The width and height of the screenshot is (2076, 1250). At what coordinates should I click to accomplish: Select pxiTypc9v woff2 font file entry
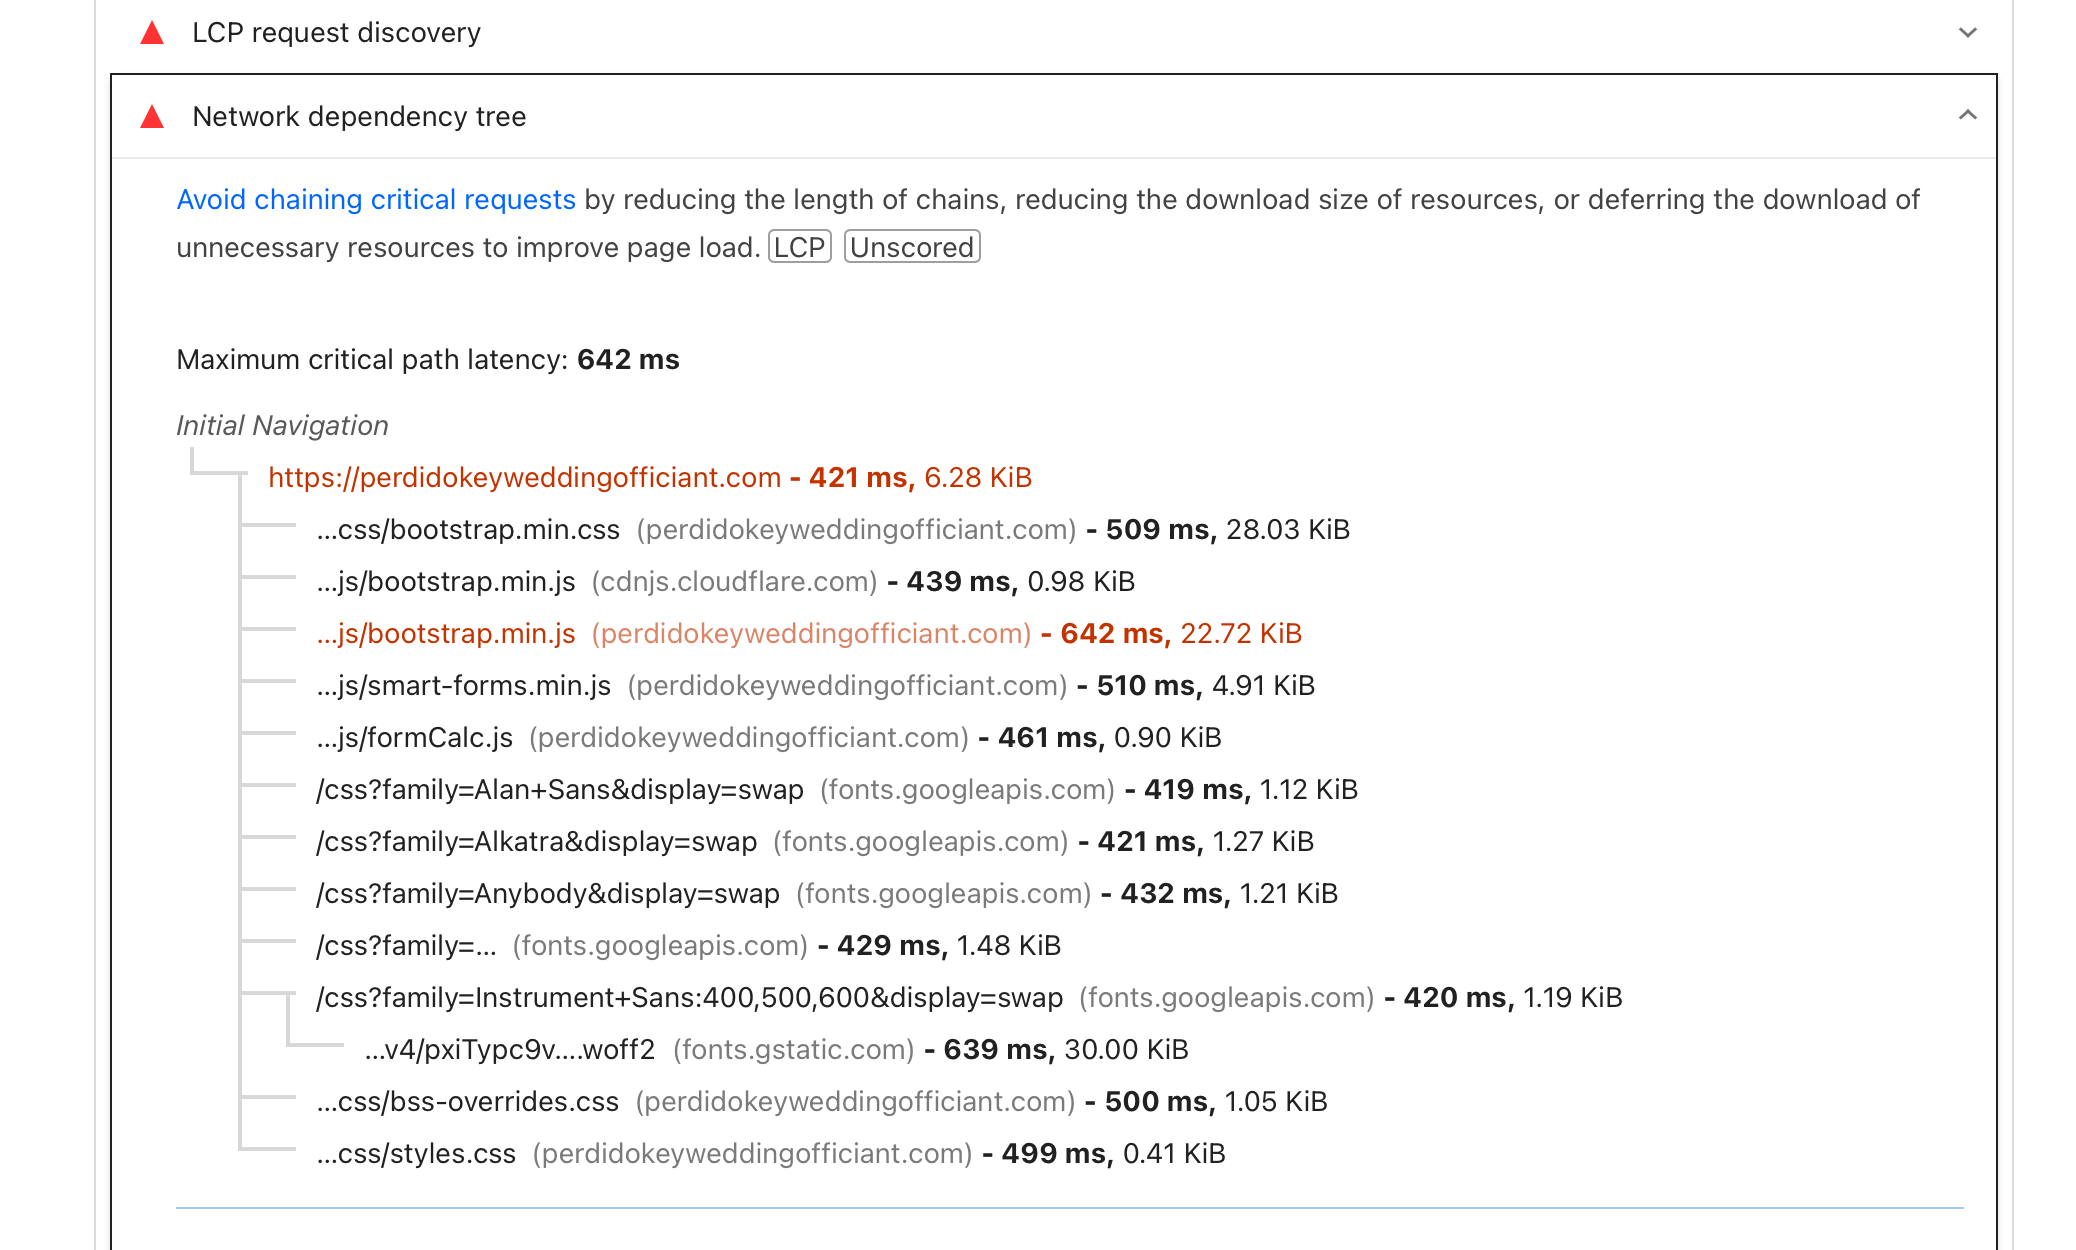coord(510,1050)
